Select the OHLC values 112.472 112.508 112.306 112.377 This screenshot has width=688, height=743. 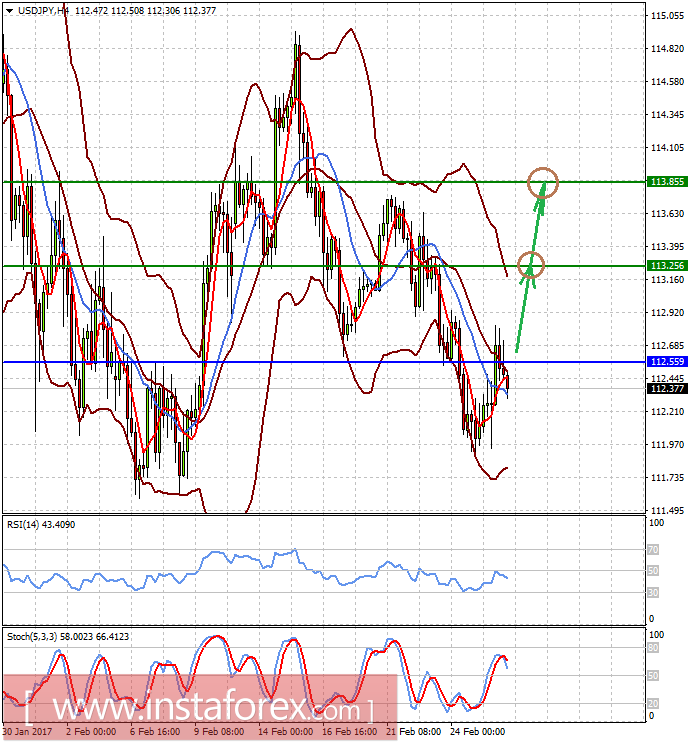coord(145,10)
